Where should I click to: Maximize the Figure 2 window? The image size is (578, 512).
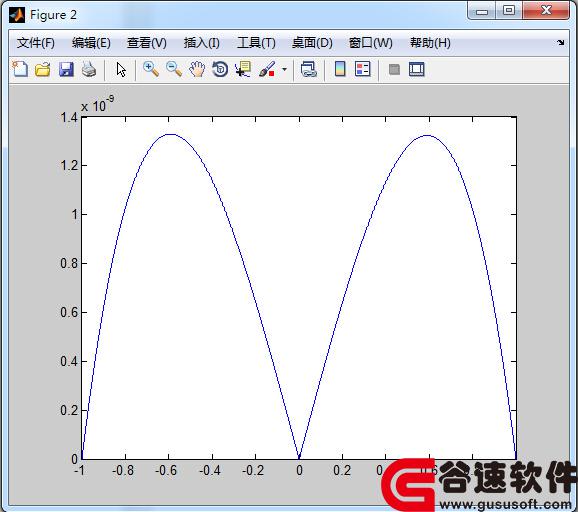tap(509, 10)
